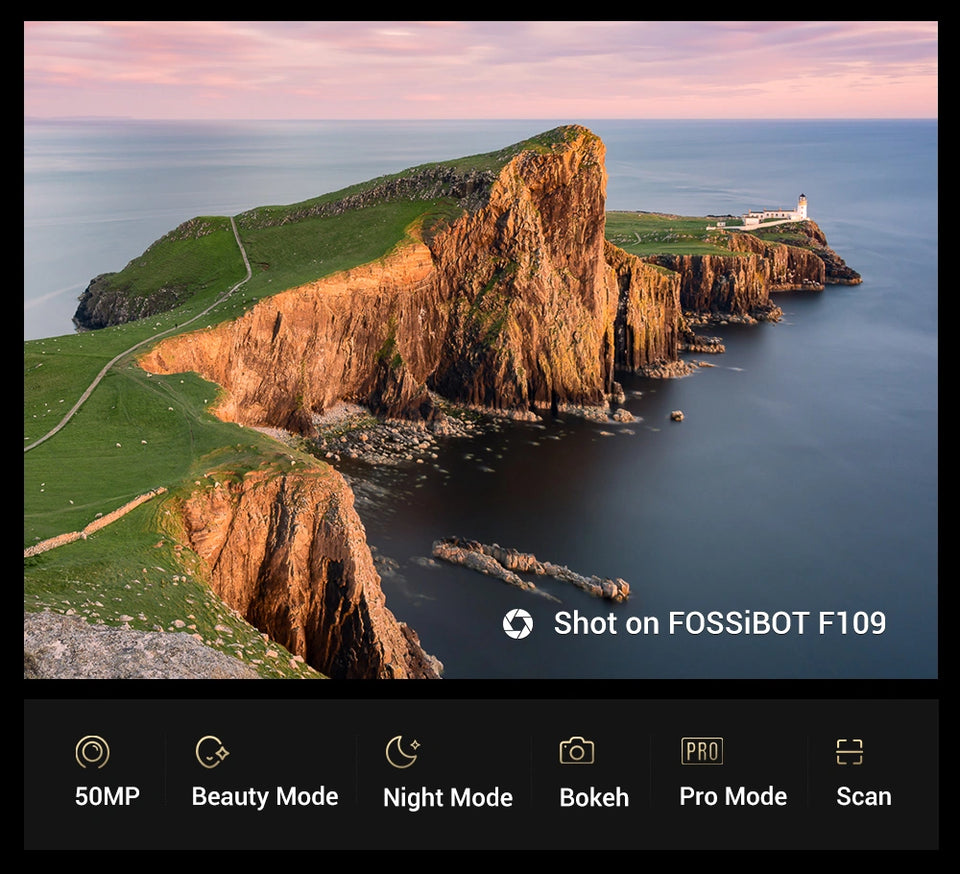Select the Beauty Mode face icon
Image resolution: width=960 pixels, height=874 pixels.
pos(211,752)
